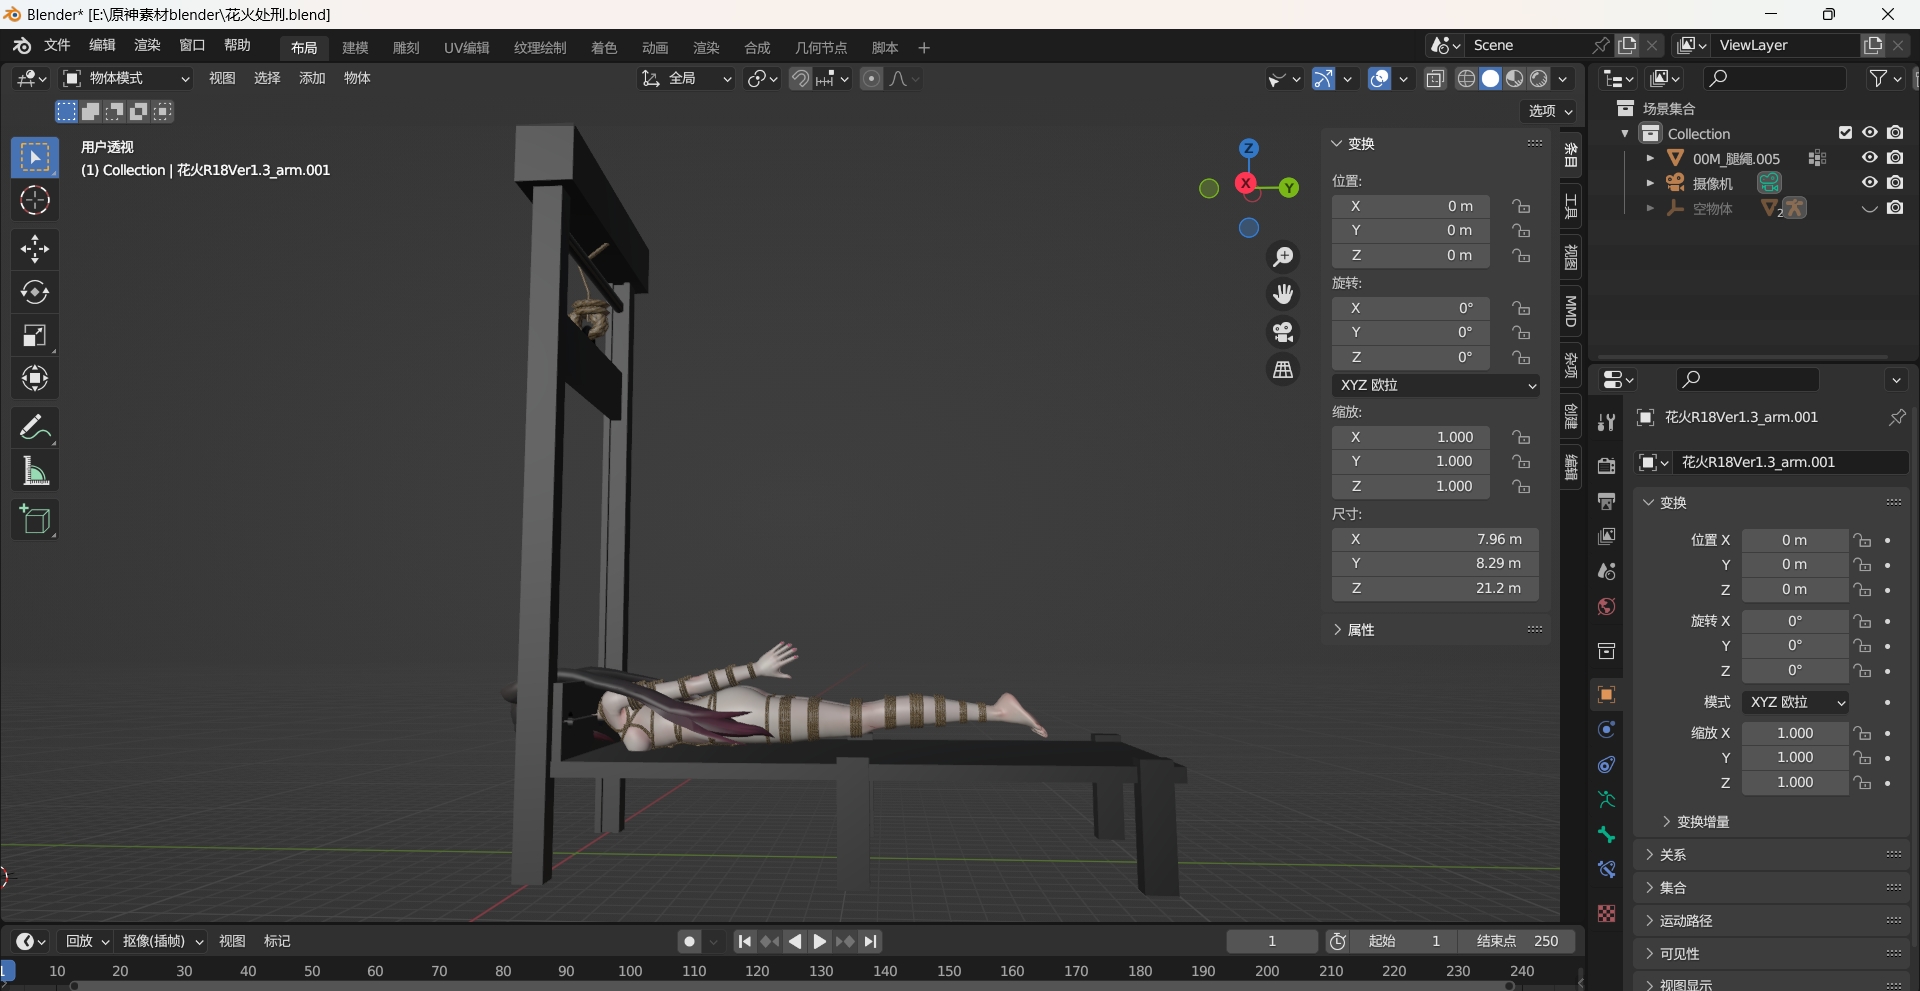The image size is (1920, 991).
Task: Toggle X-ray transparency in viewport header
Action: click(1436, 79)
